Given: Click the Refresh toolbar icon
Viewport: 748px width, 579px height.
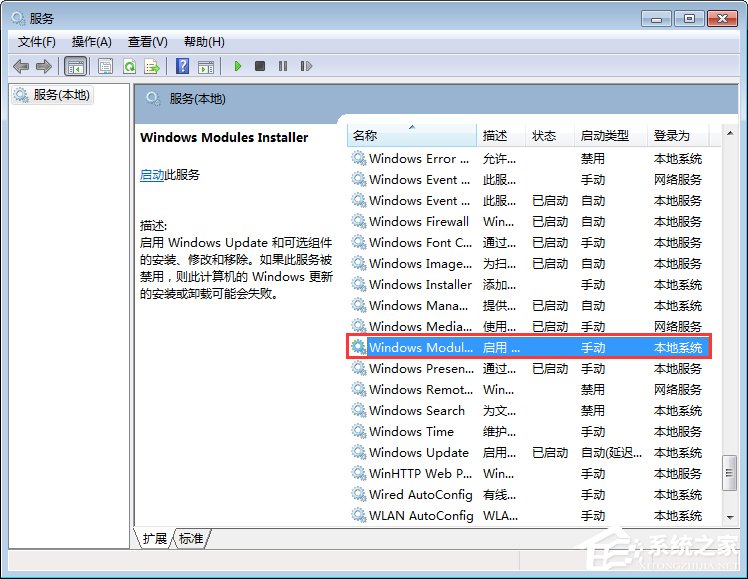Looking at the screenshot, I should point(129,66).
